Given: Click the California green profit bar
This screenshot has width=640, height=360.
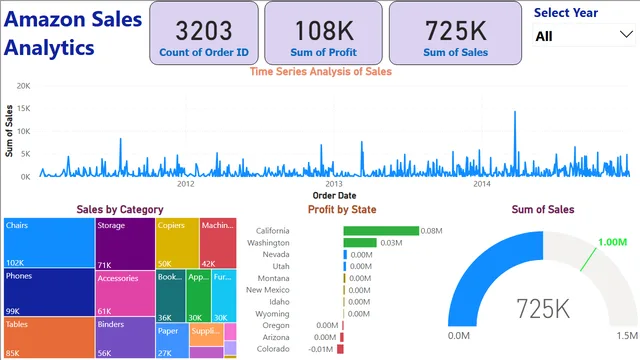Looking at the screenshot, I should click(x=381, y=231).
